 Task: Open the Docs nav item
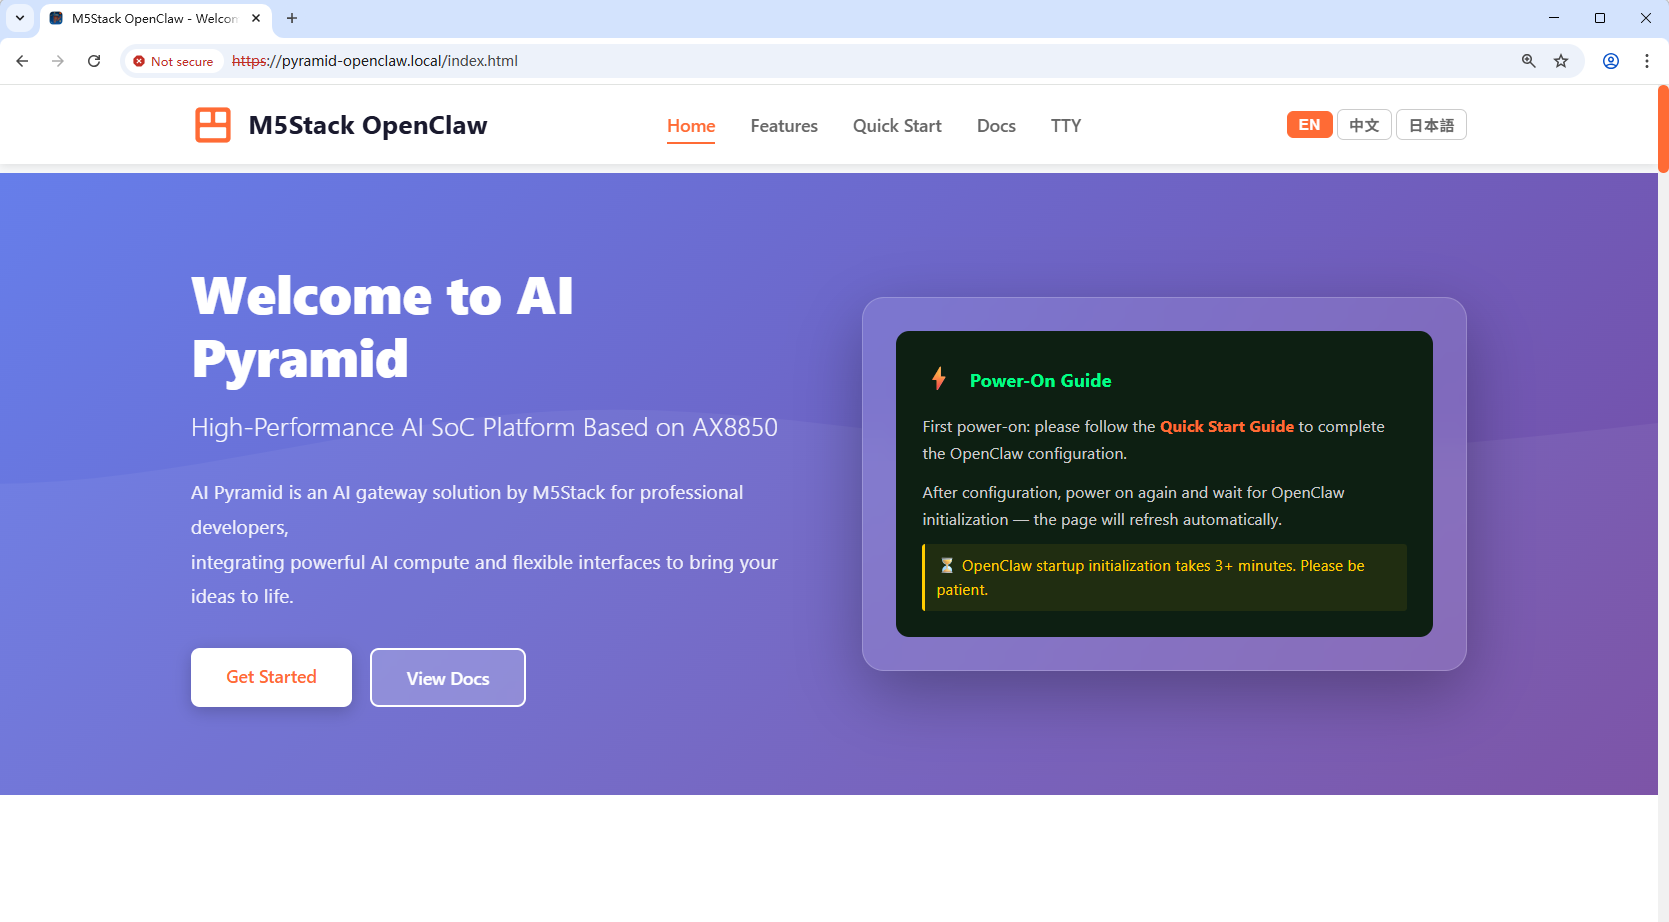click(x=996, y=126)
